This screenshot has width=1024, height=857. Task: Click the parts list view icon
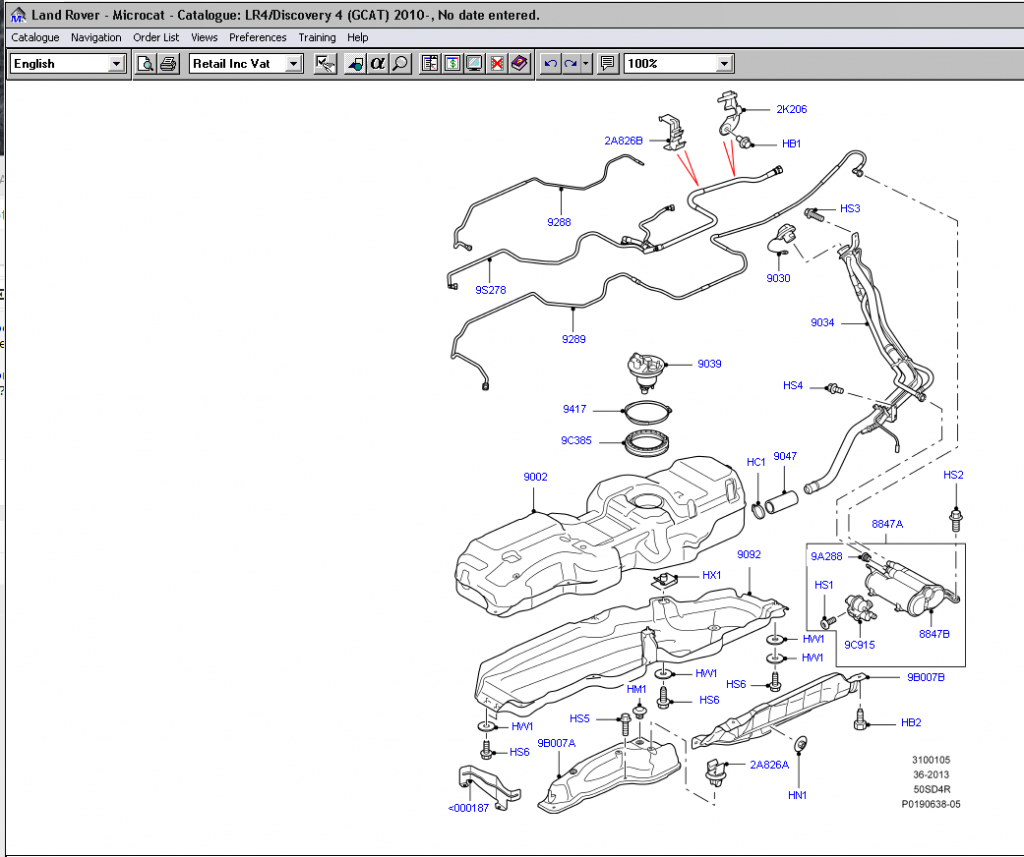[430, 63]
